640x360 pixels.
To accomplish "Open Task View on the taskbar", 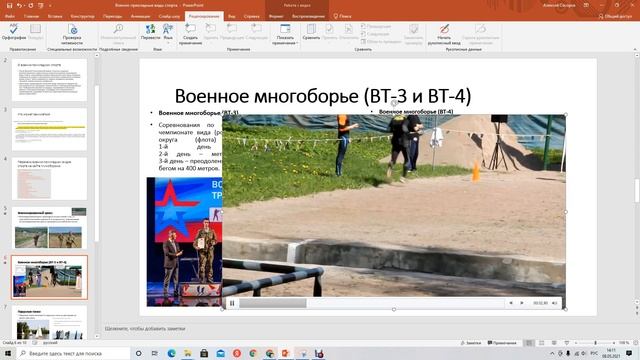I will pyautogui.click(x=155, y=353).
